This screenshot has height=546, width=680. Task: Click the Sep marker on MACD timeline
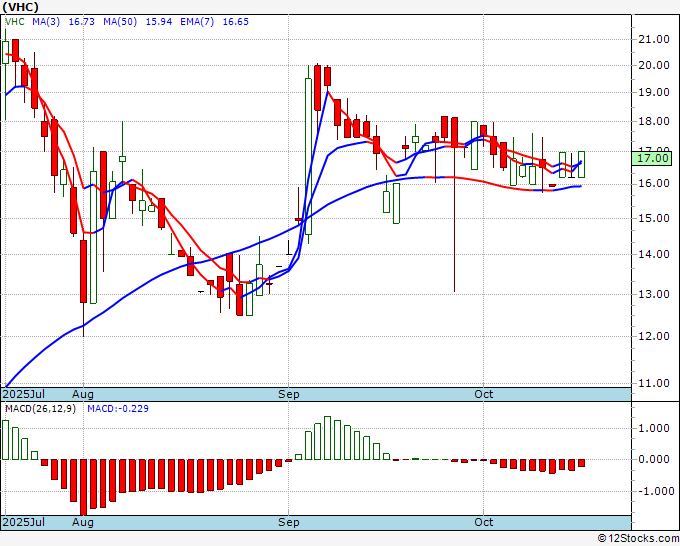point(288,522)
